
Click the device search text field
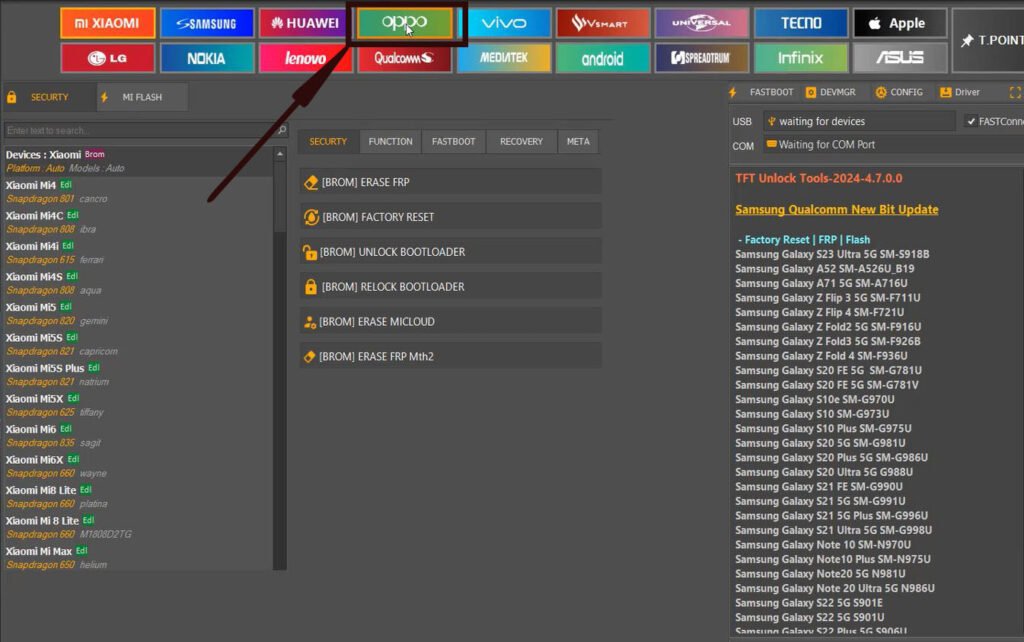140,131
